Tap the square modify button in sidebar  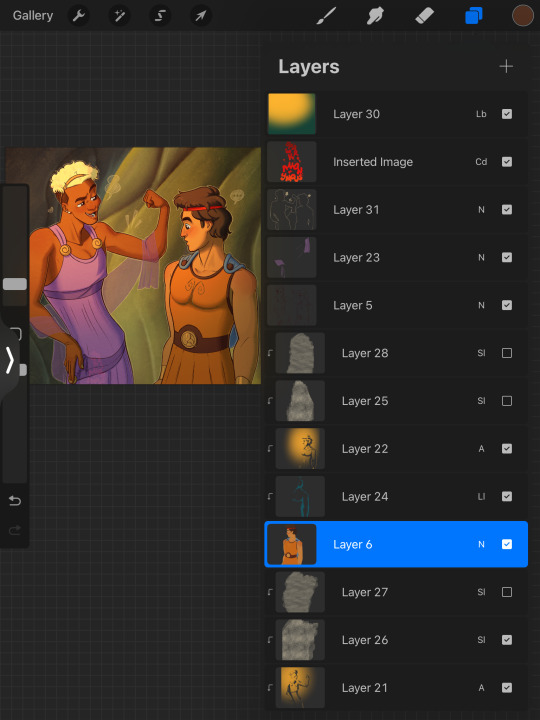[16, 334]
